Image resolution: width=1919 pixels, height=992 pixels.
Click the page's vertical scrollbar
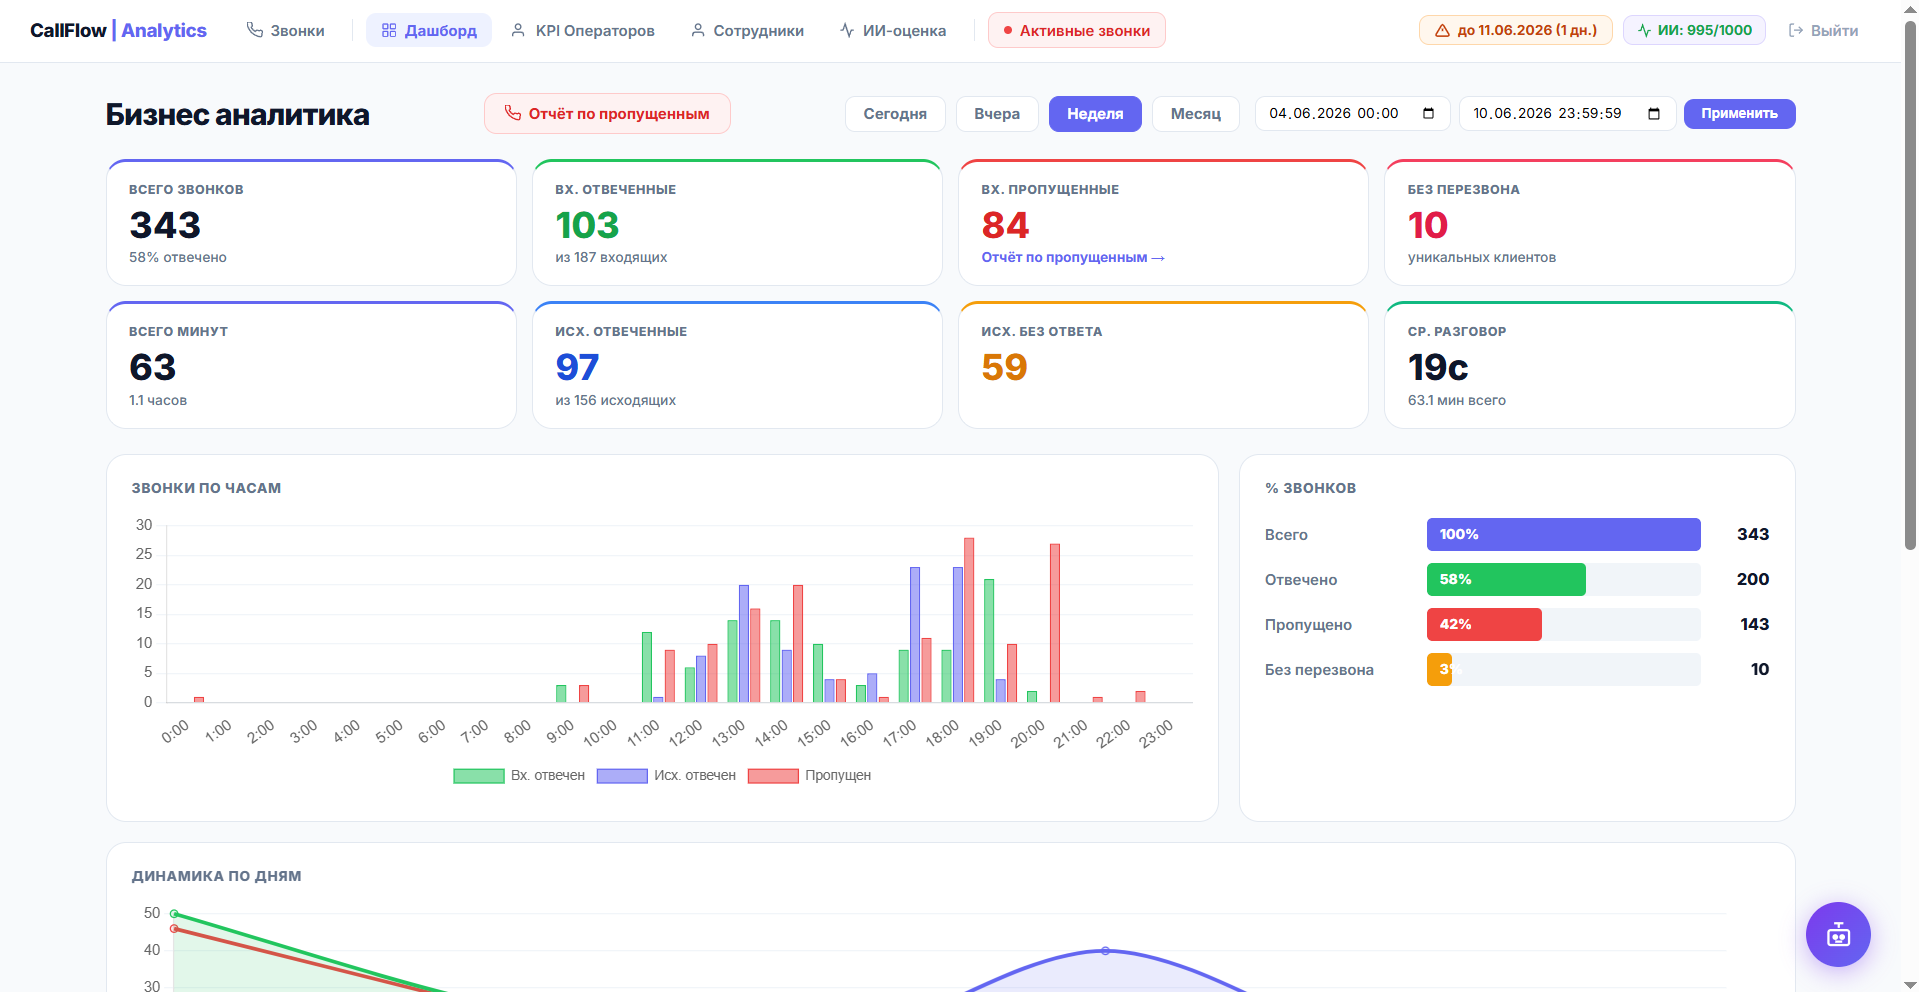[1910, 285]
